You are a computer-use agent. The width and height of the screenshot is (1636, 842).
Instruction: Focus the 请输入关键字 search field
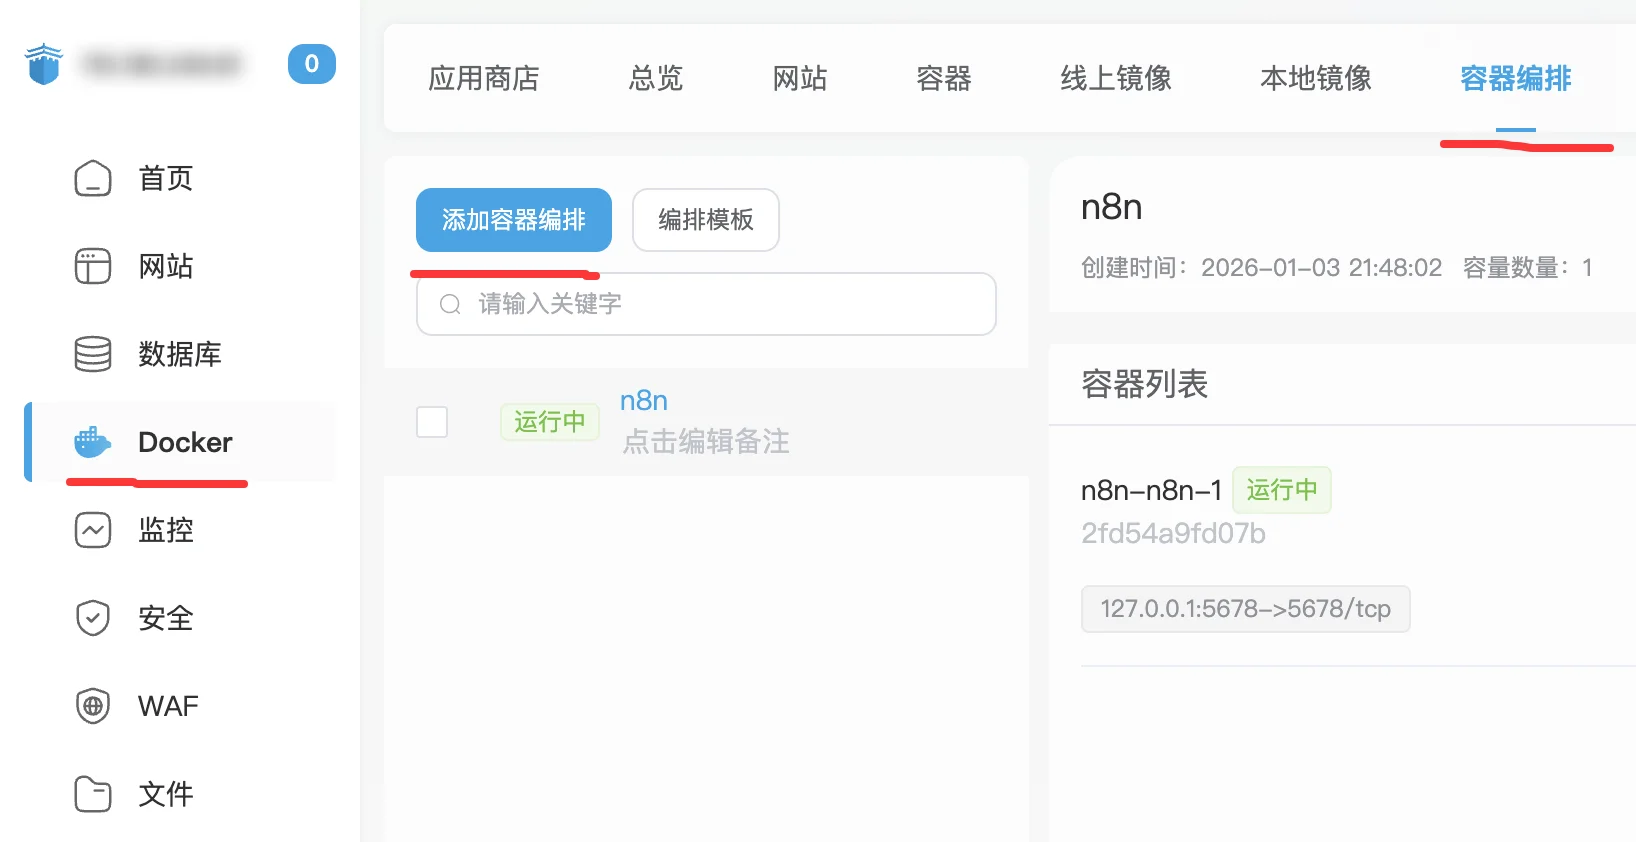[x=720, y=304]
